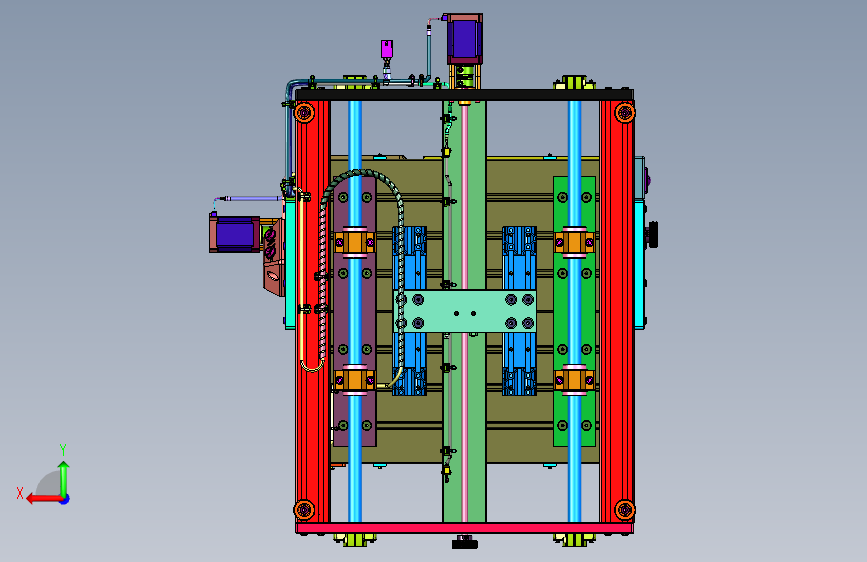Click the green Y label of the triad
Screen dimensions: 867x562
click(x=63, y=450)
